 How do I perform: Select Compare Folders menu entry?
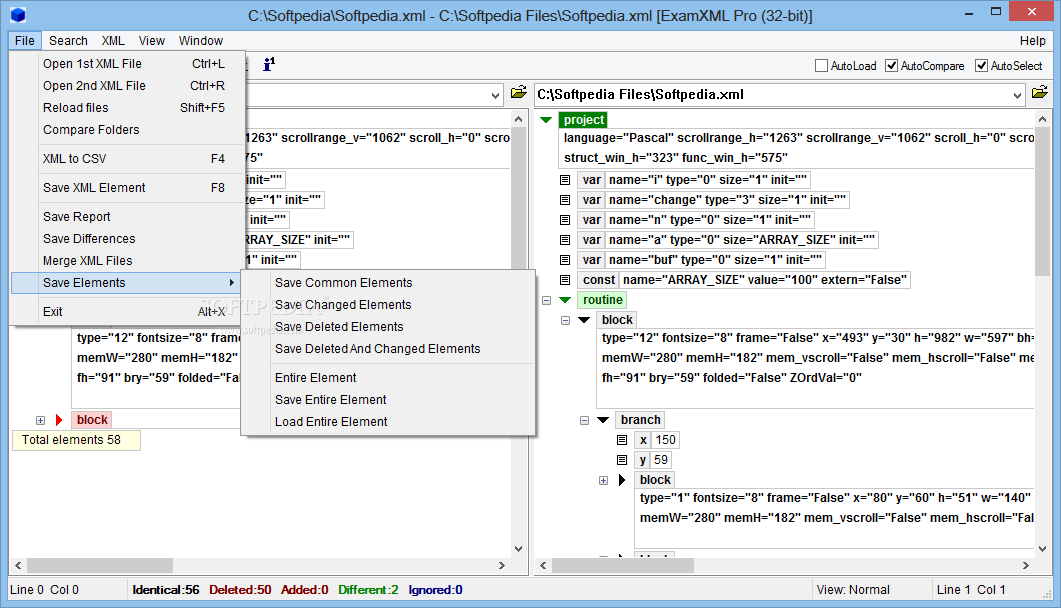coord(128,130)
